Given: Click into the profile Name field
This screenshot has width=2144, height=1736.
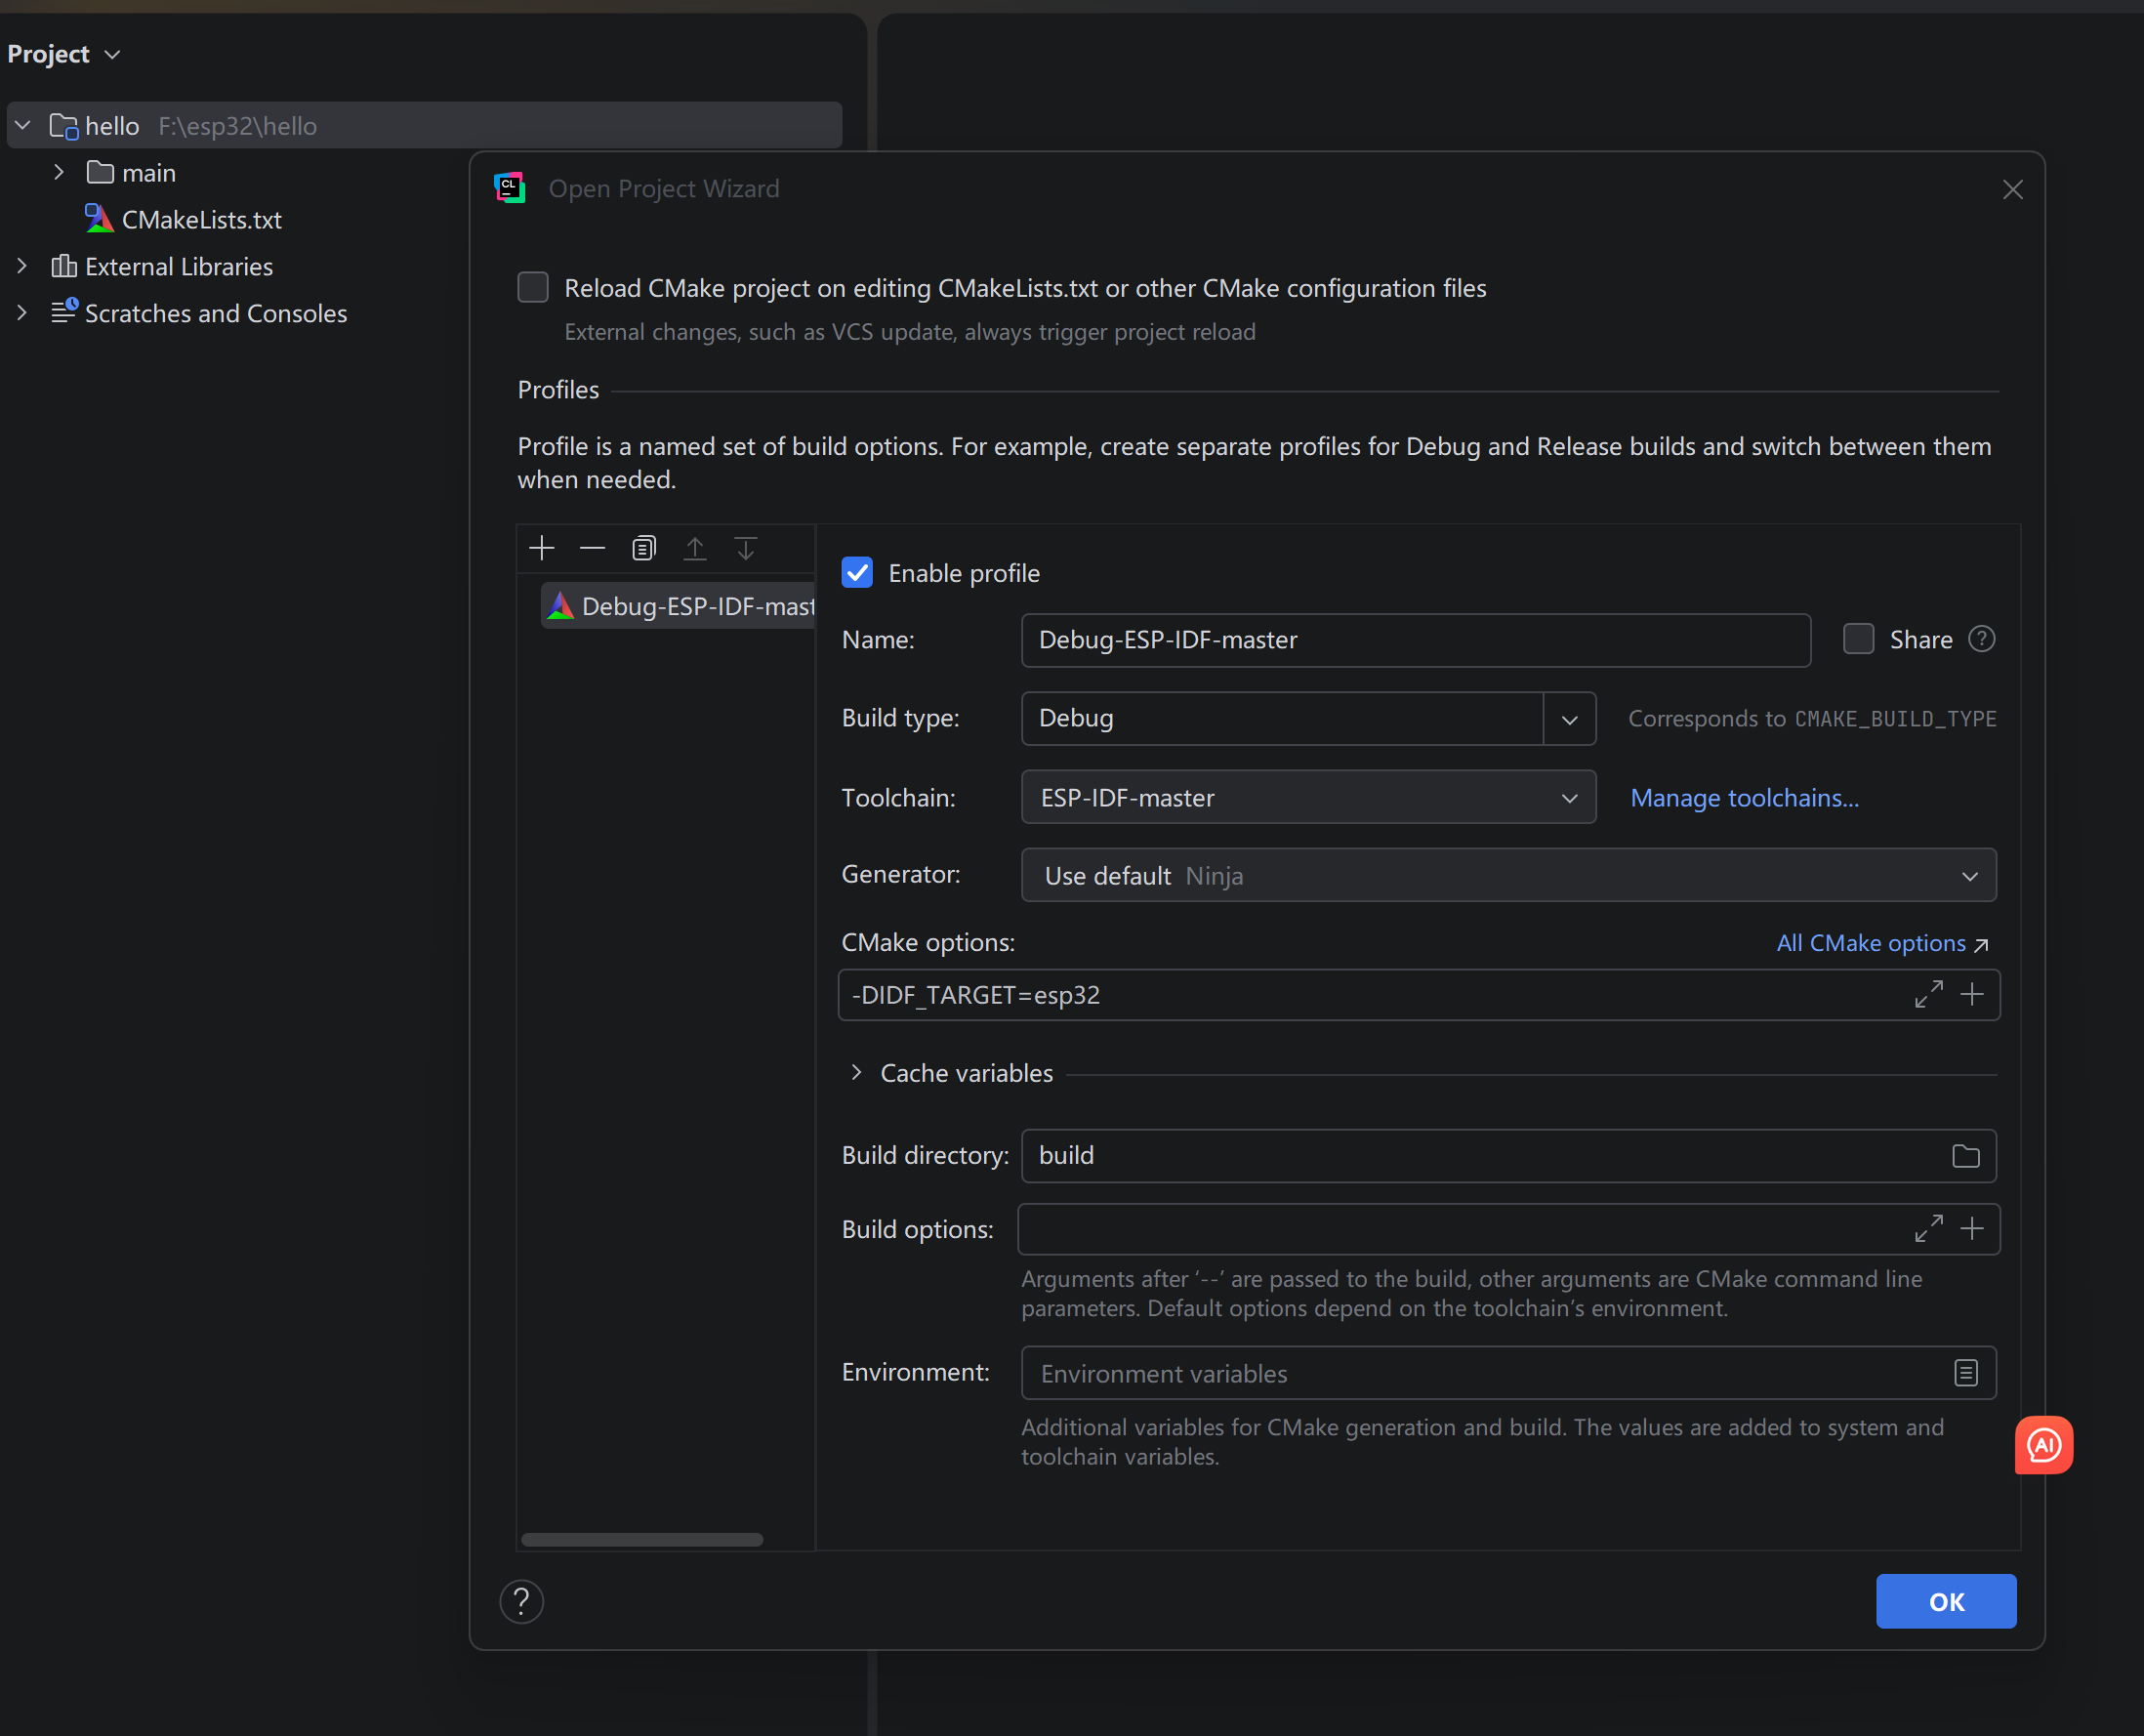Looking at the screenshot, I should 1416,640.
